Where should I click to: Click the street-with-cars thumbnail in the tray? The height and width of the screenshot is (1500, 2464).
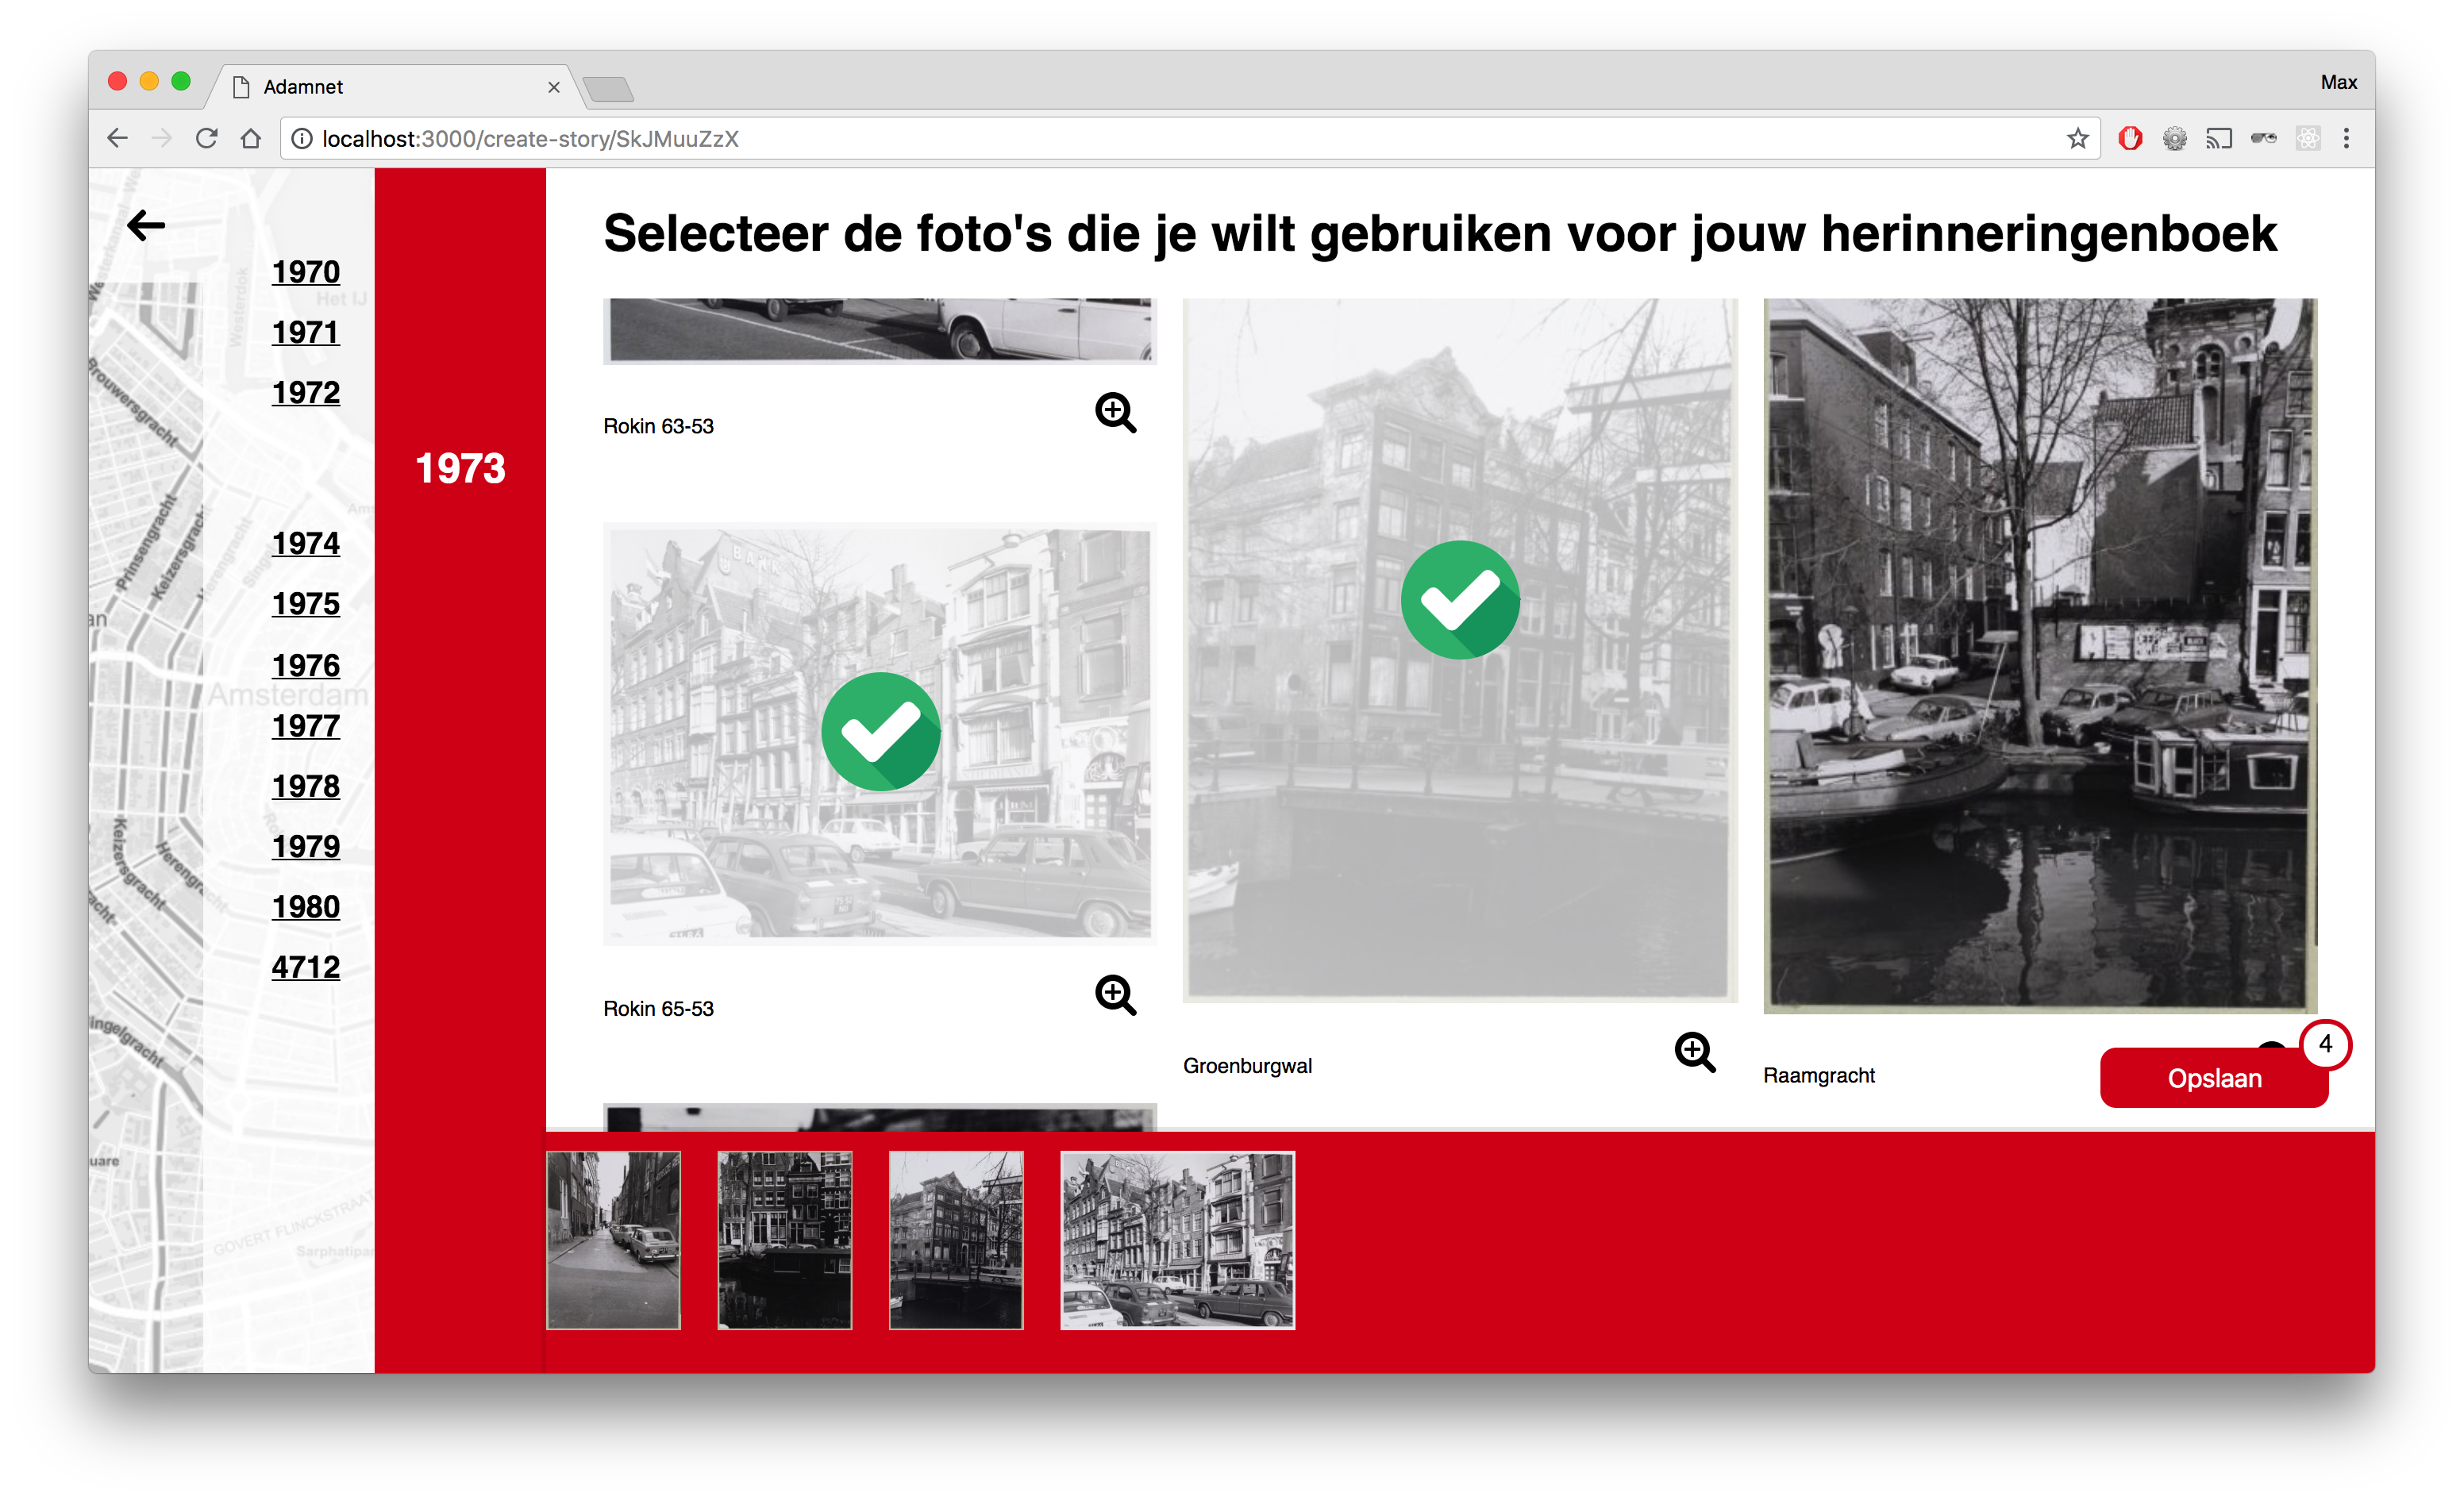pos(613,1240)
